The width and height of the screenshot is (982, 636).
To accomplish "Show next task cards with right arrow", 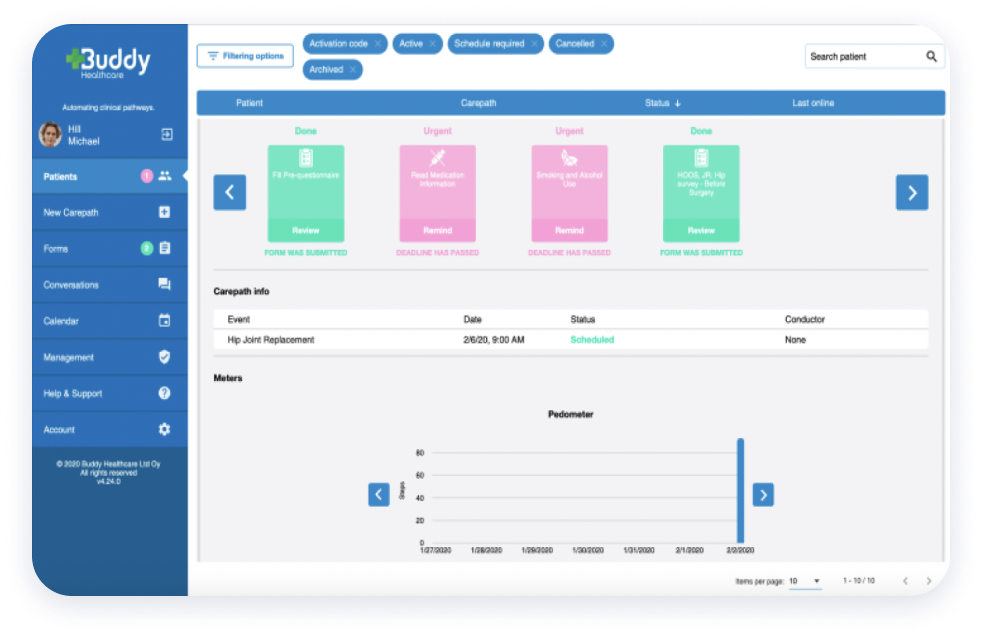I will [x=911, y=192].
